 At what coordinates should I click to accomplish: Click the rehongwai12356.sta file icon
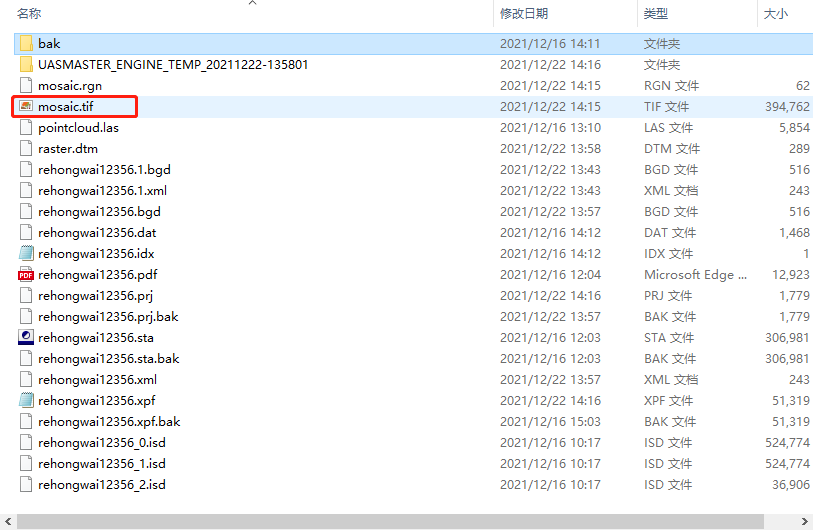click(26, 338)
